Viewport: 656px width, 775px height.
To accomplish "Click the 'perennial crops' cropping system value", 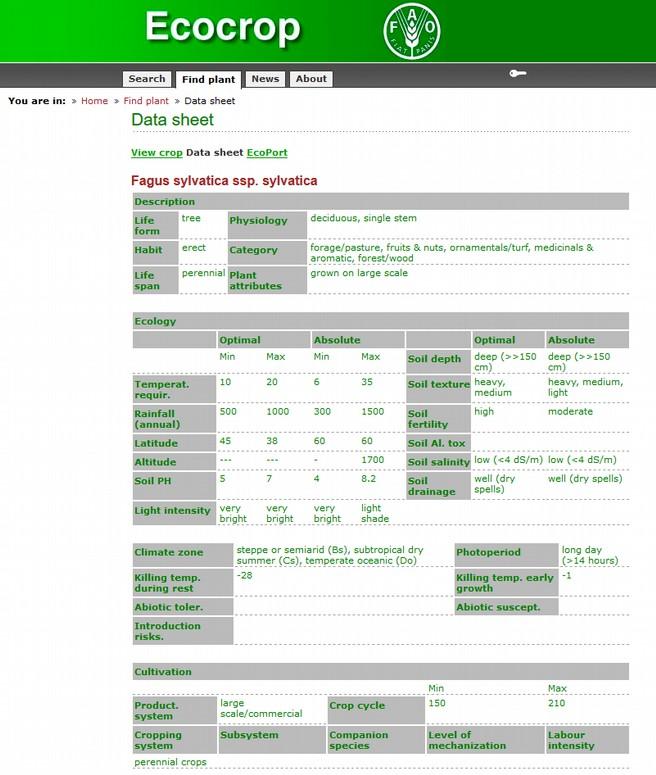I will tap(171, 762).
